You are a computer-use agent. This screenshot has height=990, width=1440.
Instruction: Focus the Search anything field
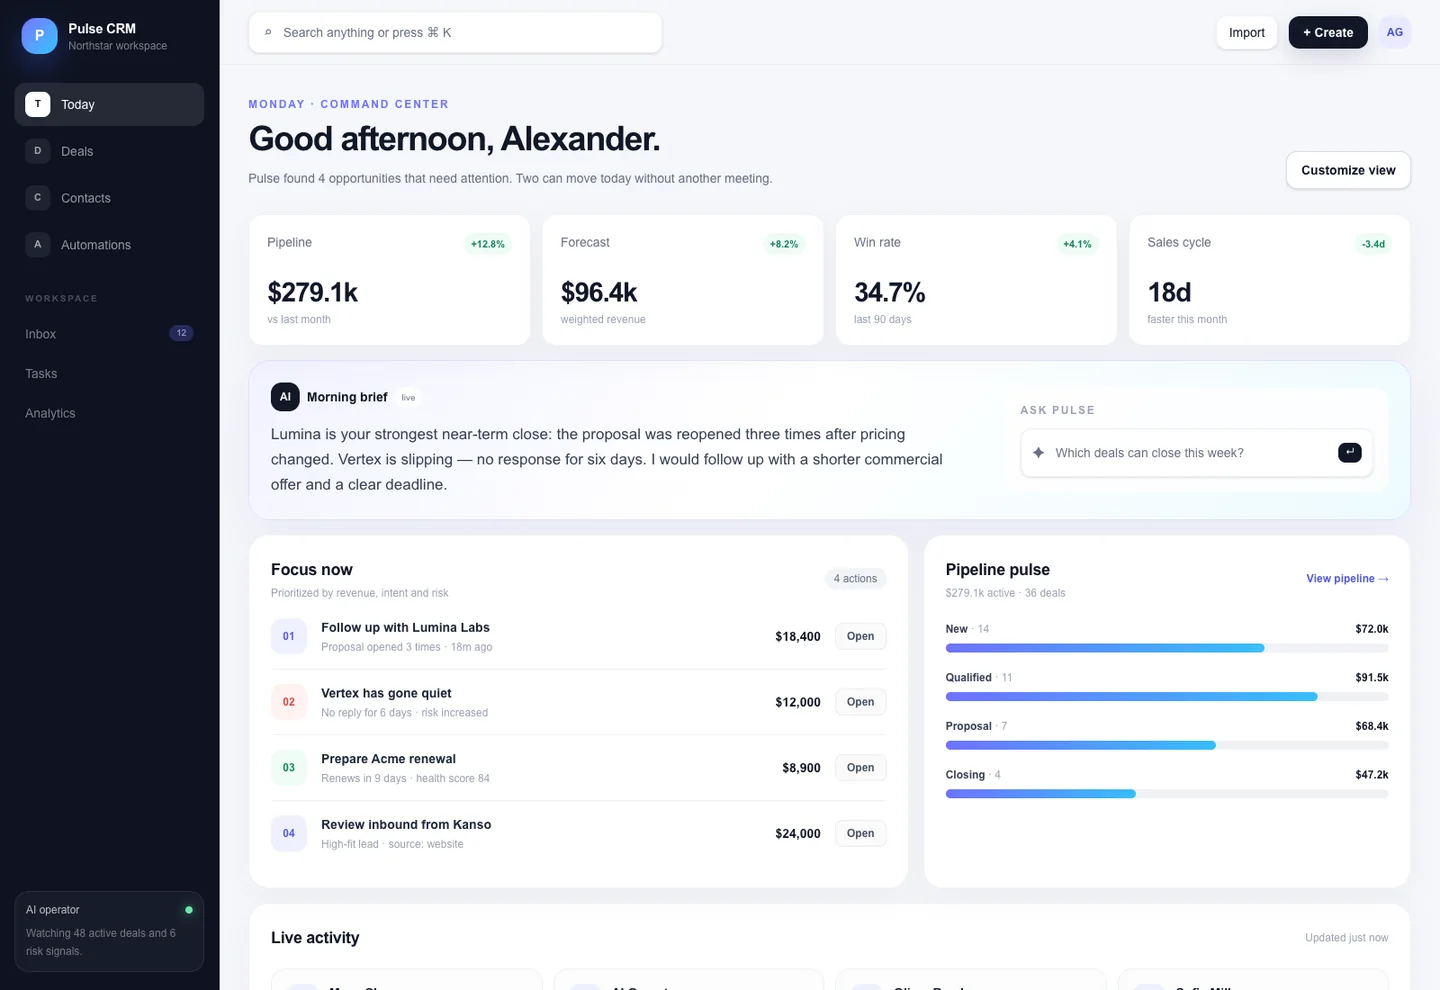(x=455, y=33)
